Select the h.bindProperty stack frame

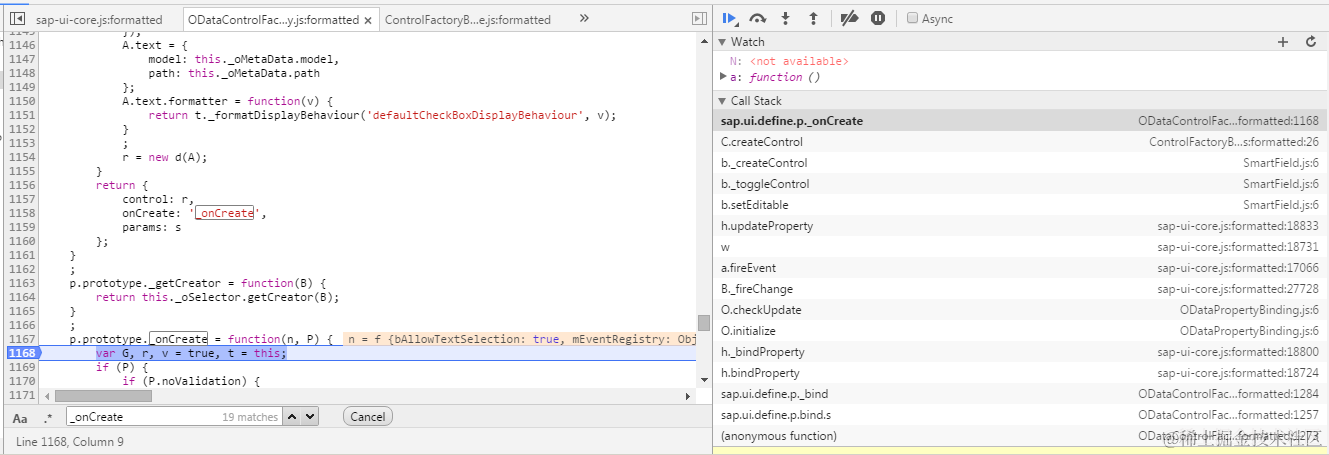click(x=1020, y=373)
